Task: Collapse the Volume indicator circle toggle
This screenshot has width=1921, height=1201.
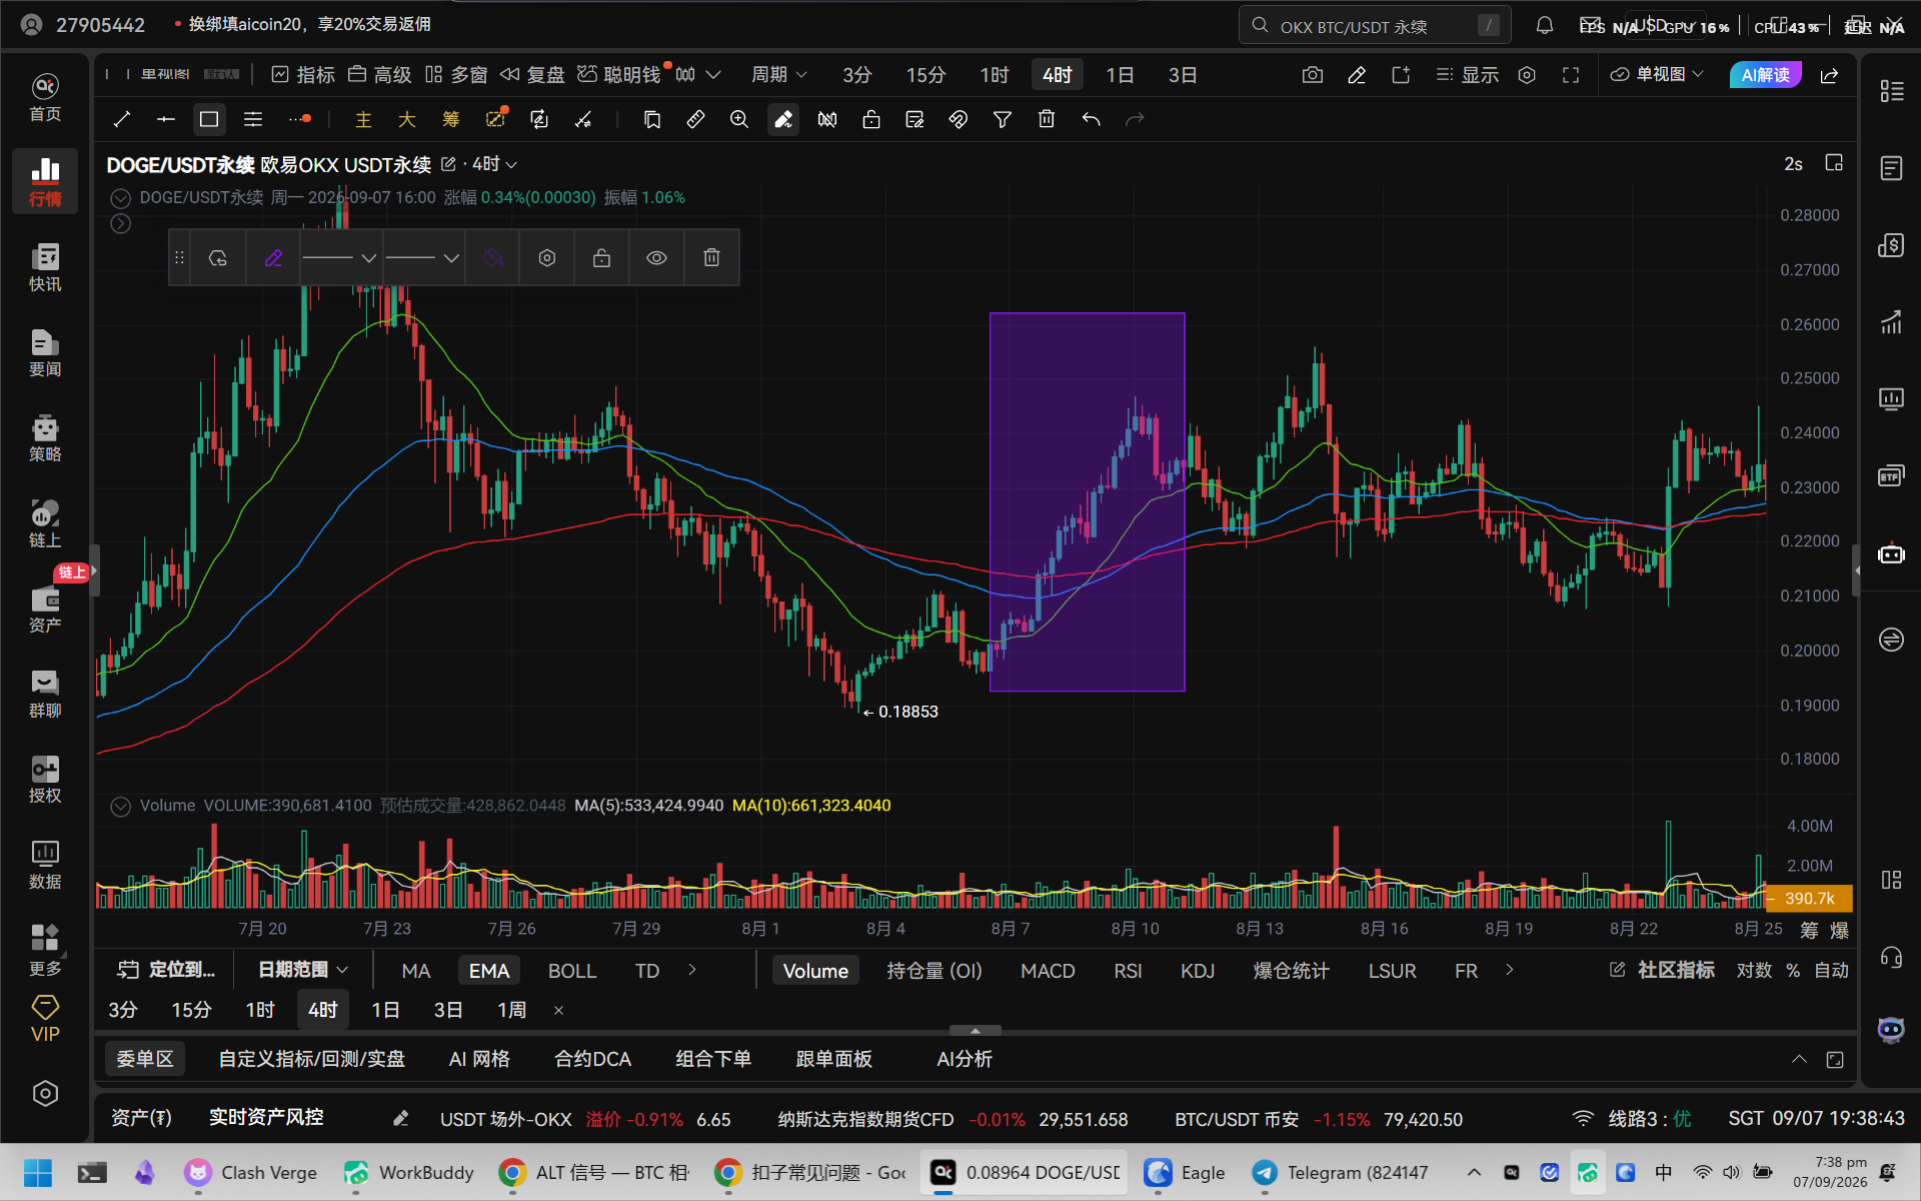Action: [120, 806]
